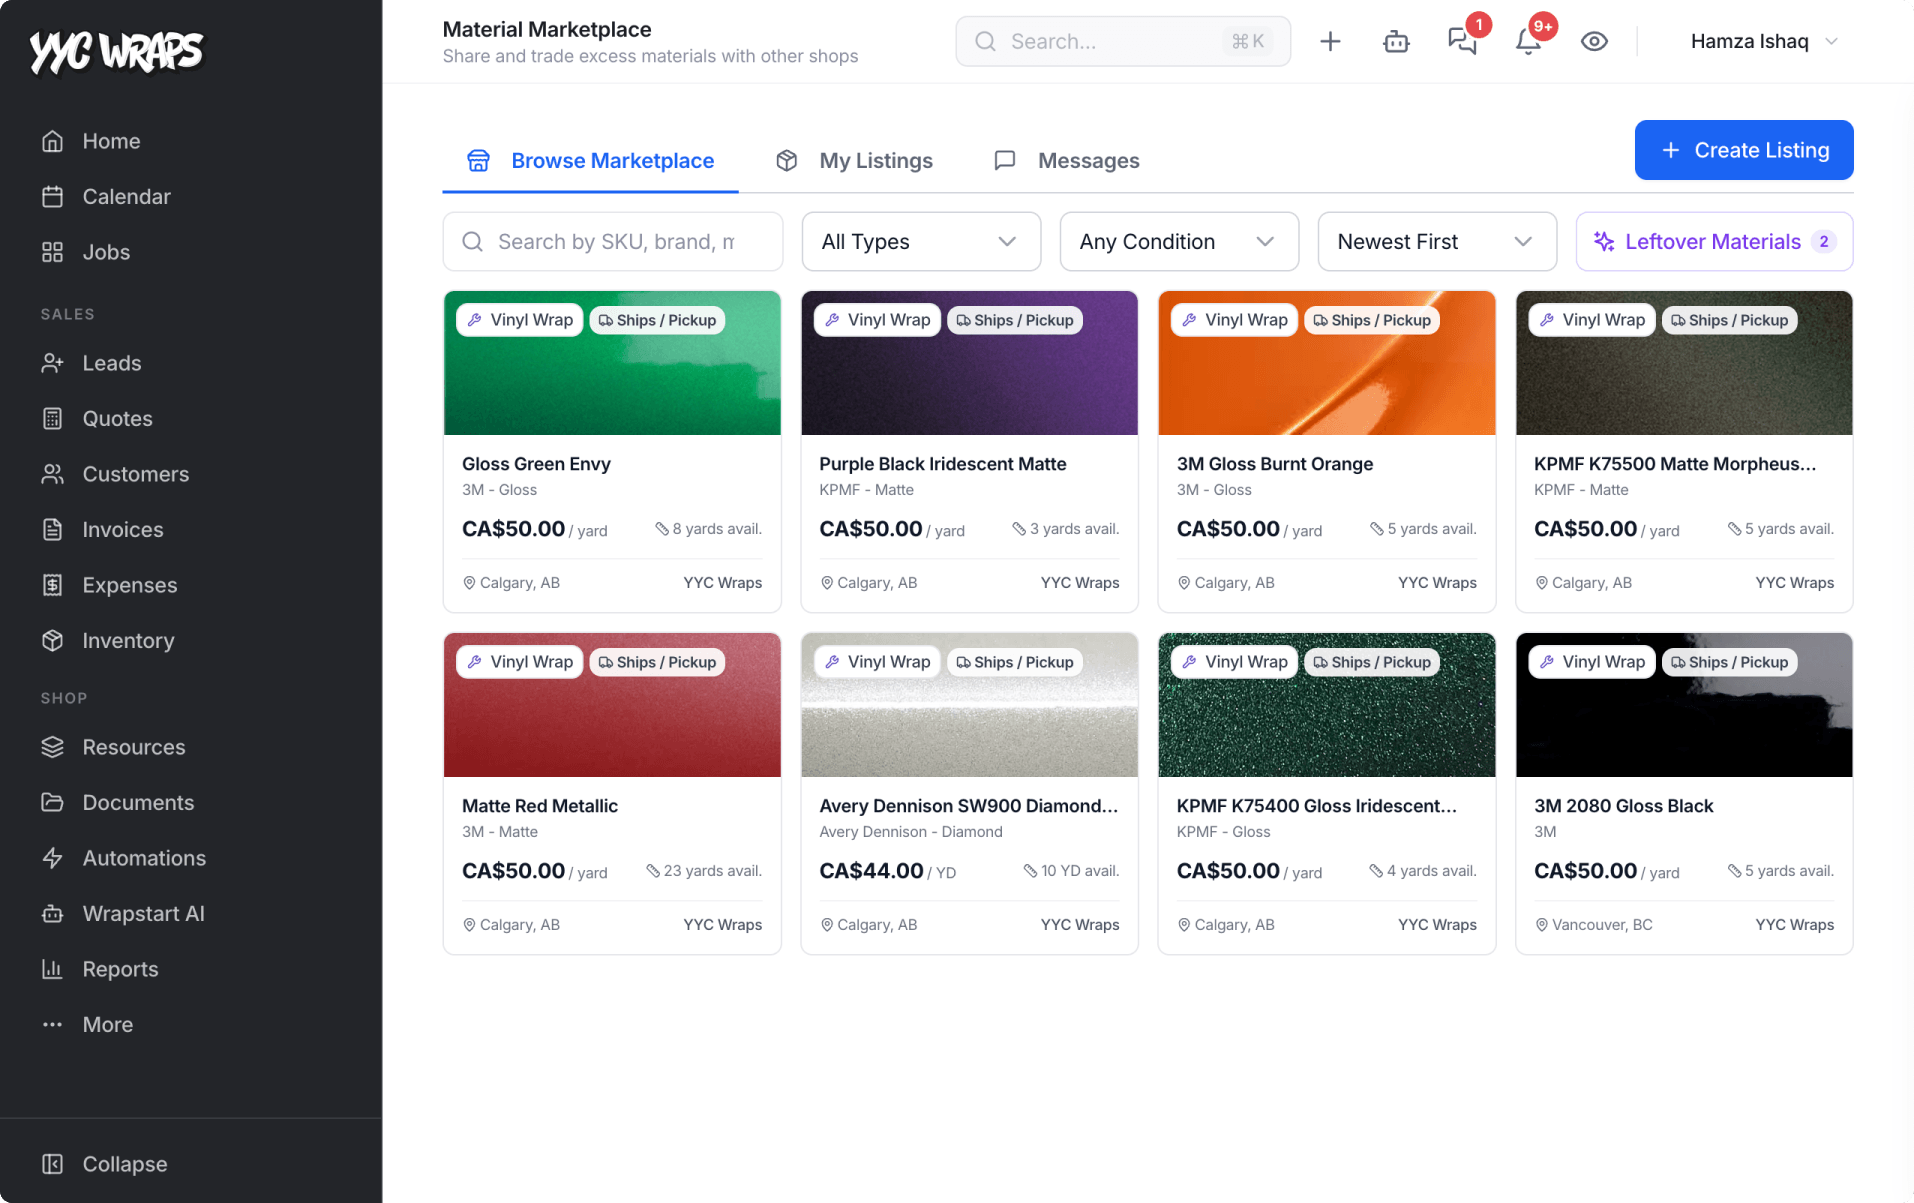Click Vinyl Wrap tag on Gloss Green Envy
This screenshot has width=1914, height=1203.
point(520,320)
